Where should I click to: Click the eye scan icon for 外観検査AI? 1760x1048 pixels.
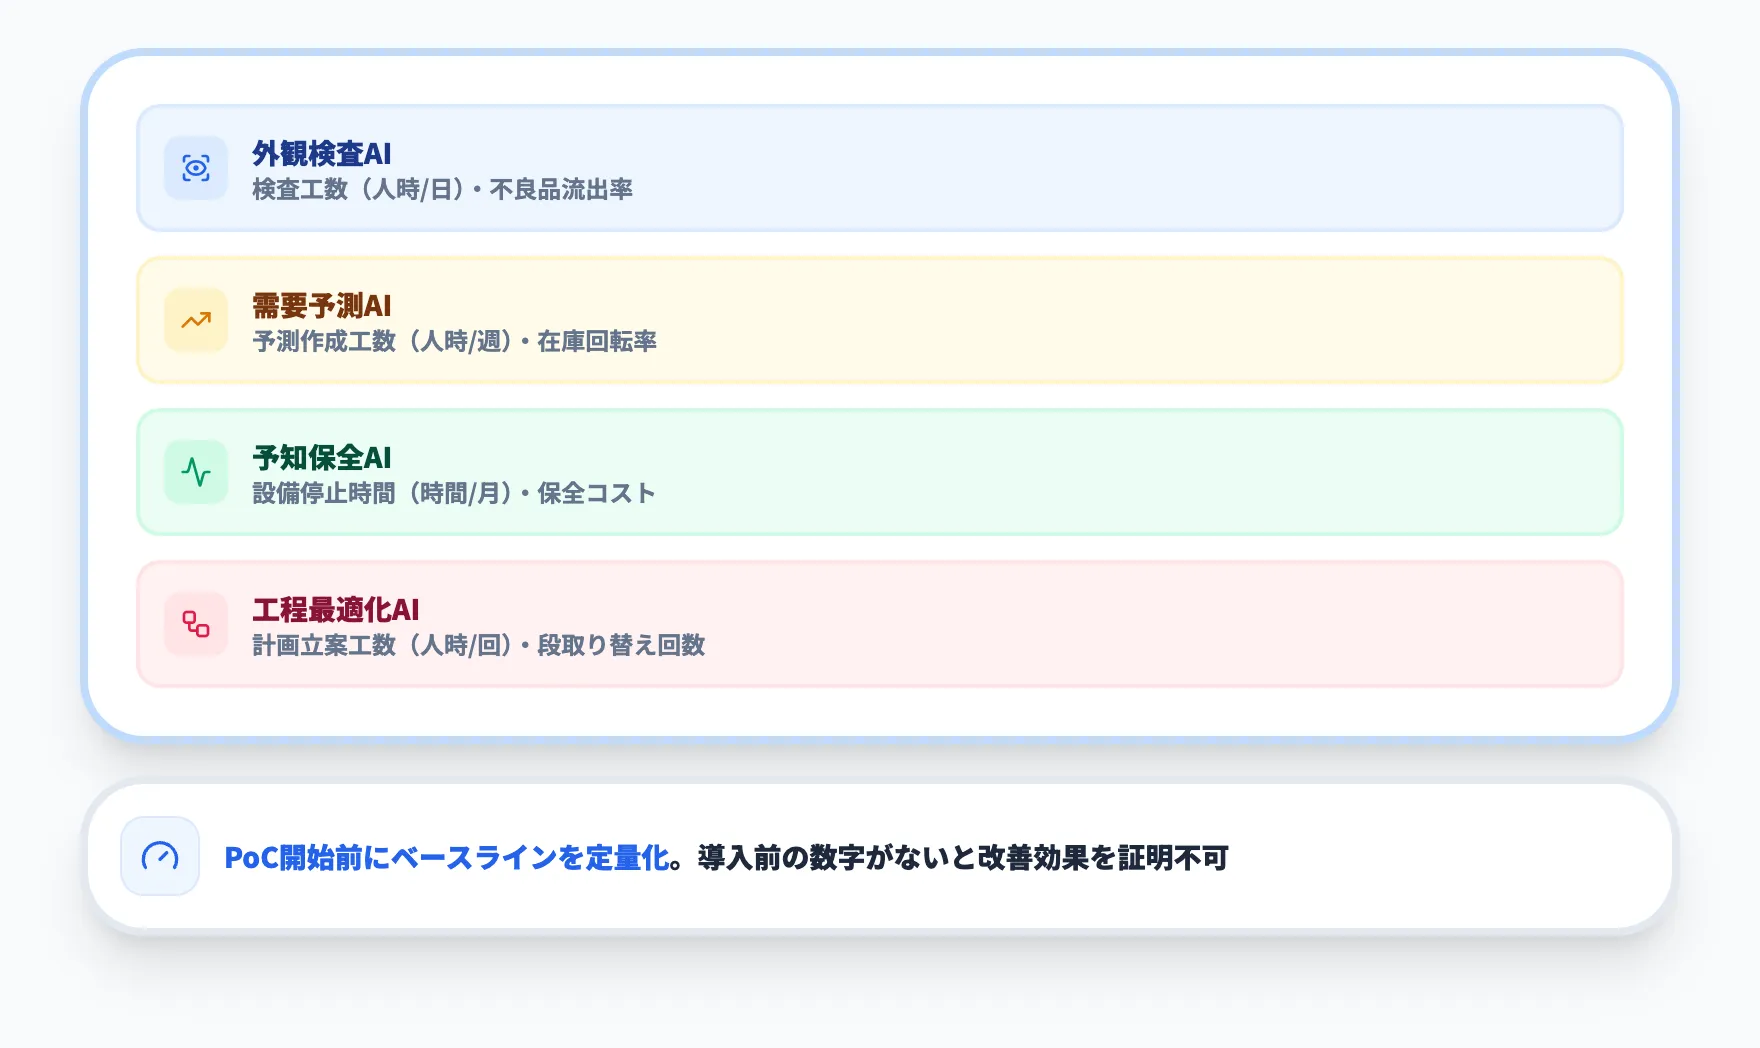[x=196, y=168]
